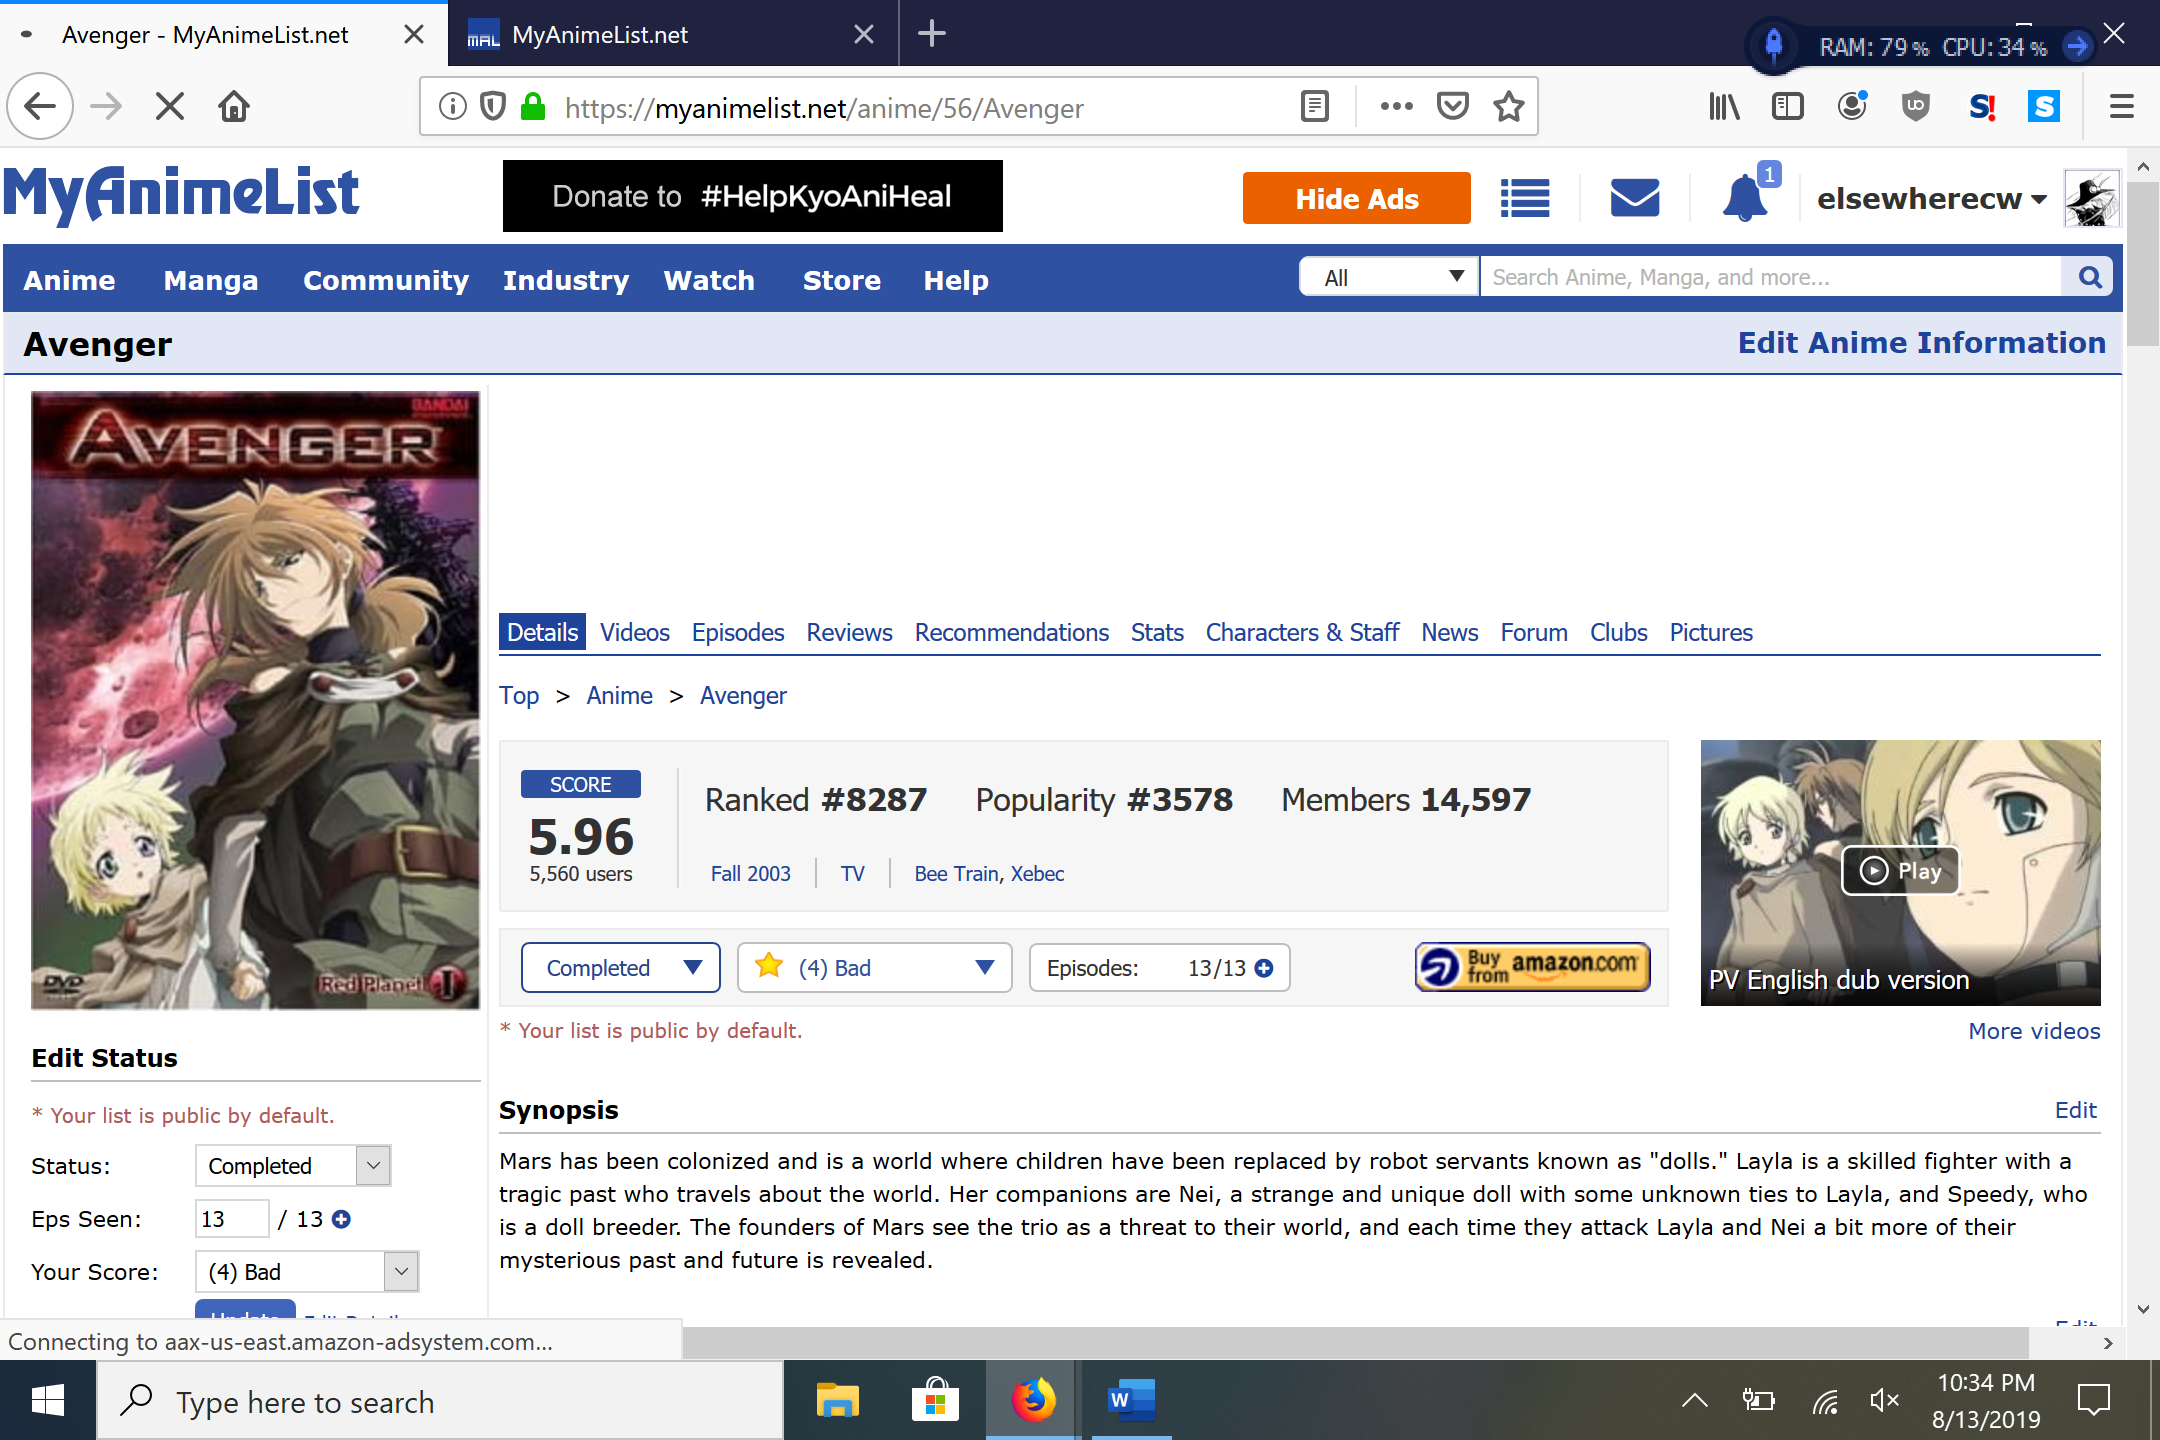
Task: Expand the search category All dropdown
Action: (x=1390, y=277)
